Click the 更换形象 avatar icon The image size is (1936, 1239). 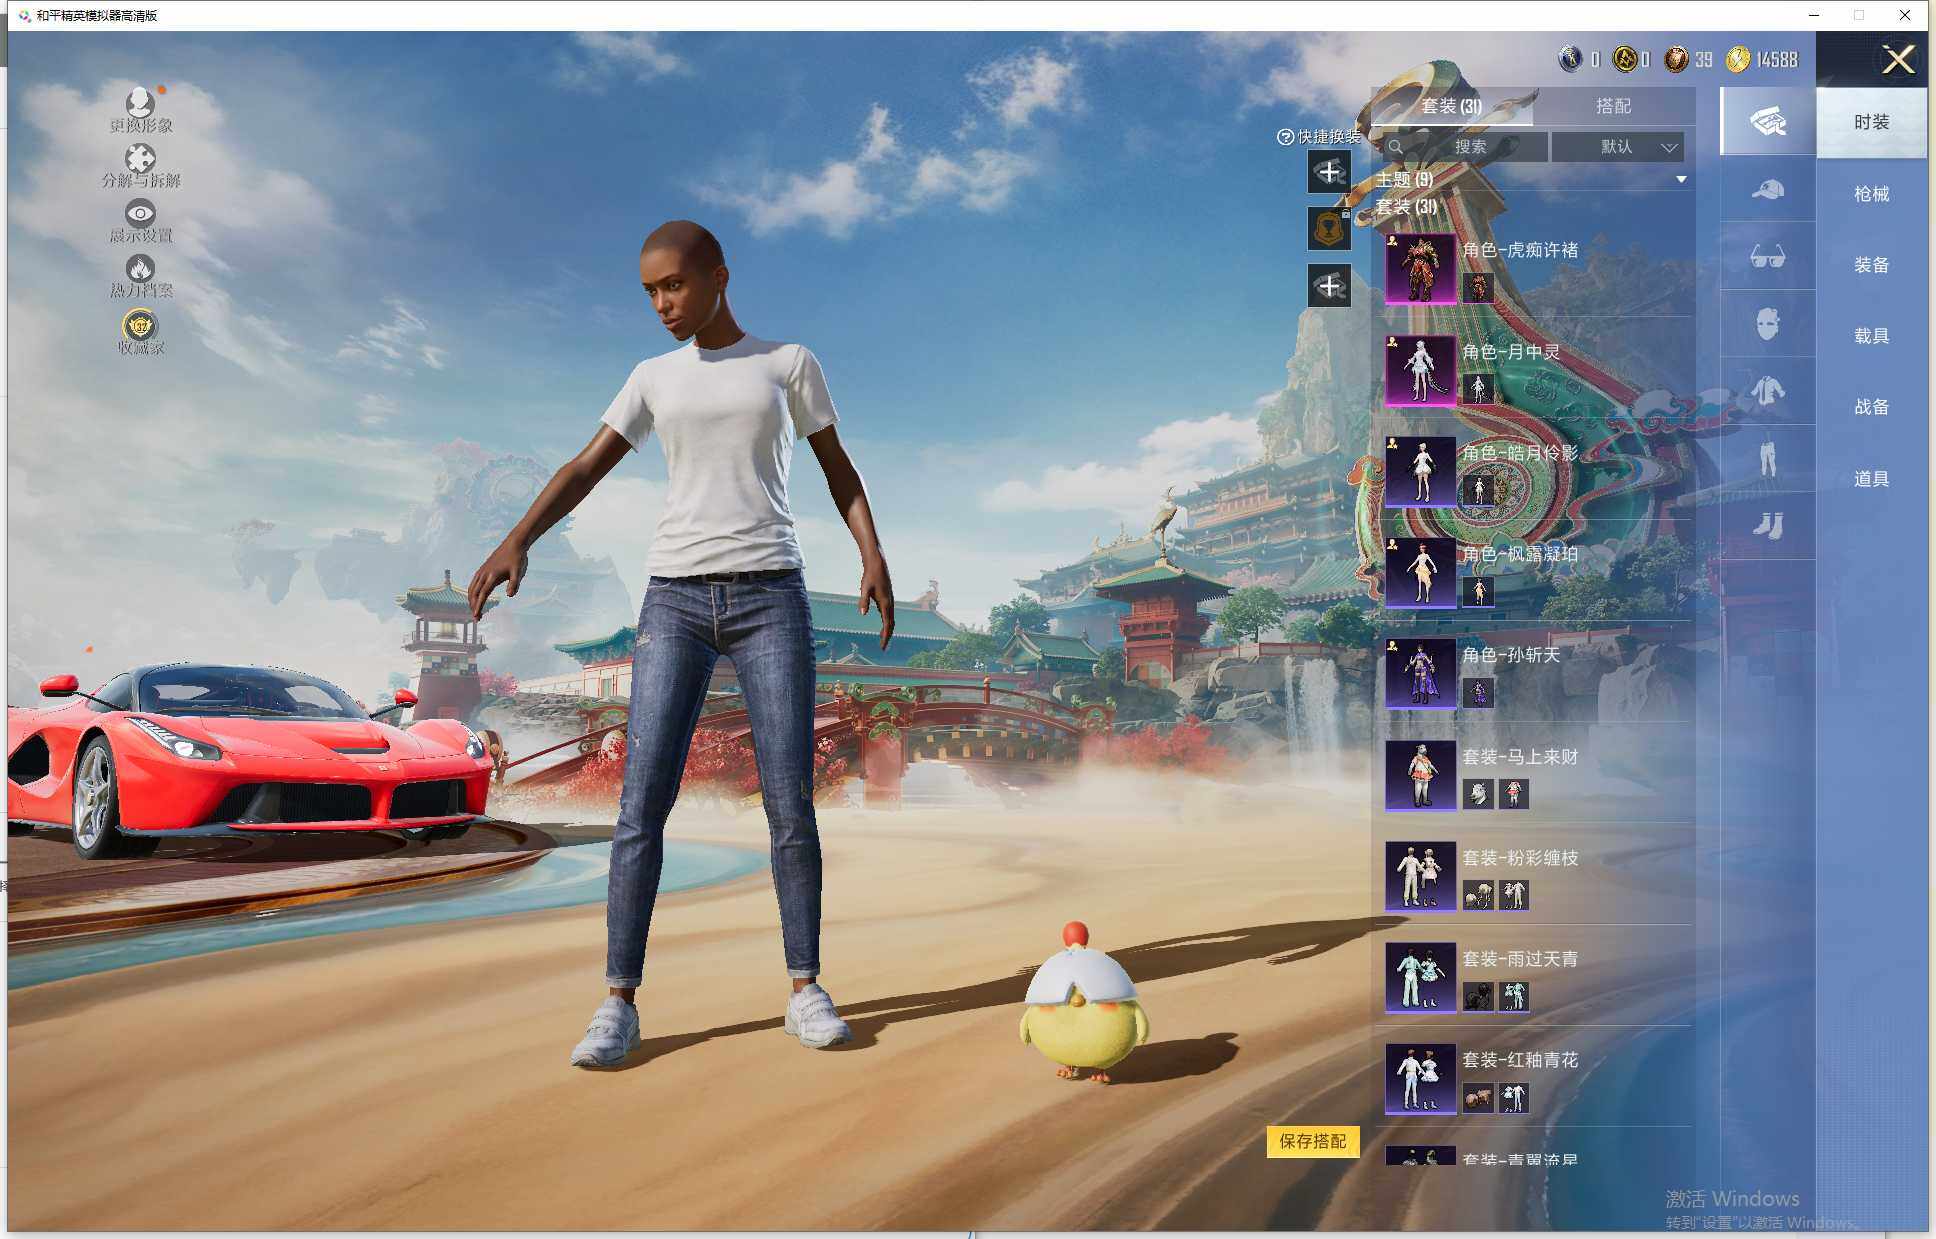140,103
